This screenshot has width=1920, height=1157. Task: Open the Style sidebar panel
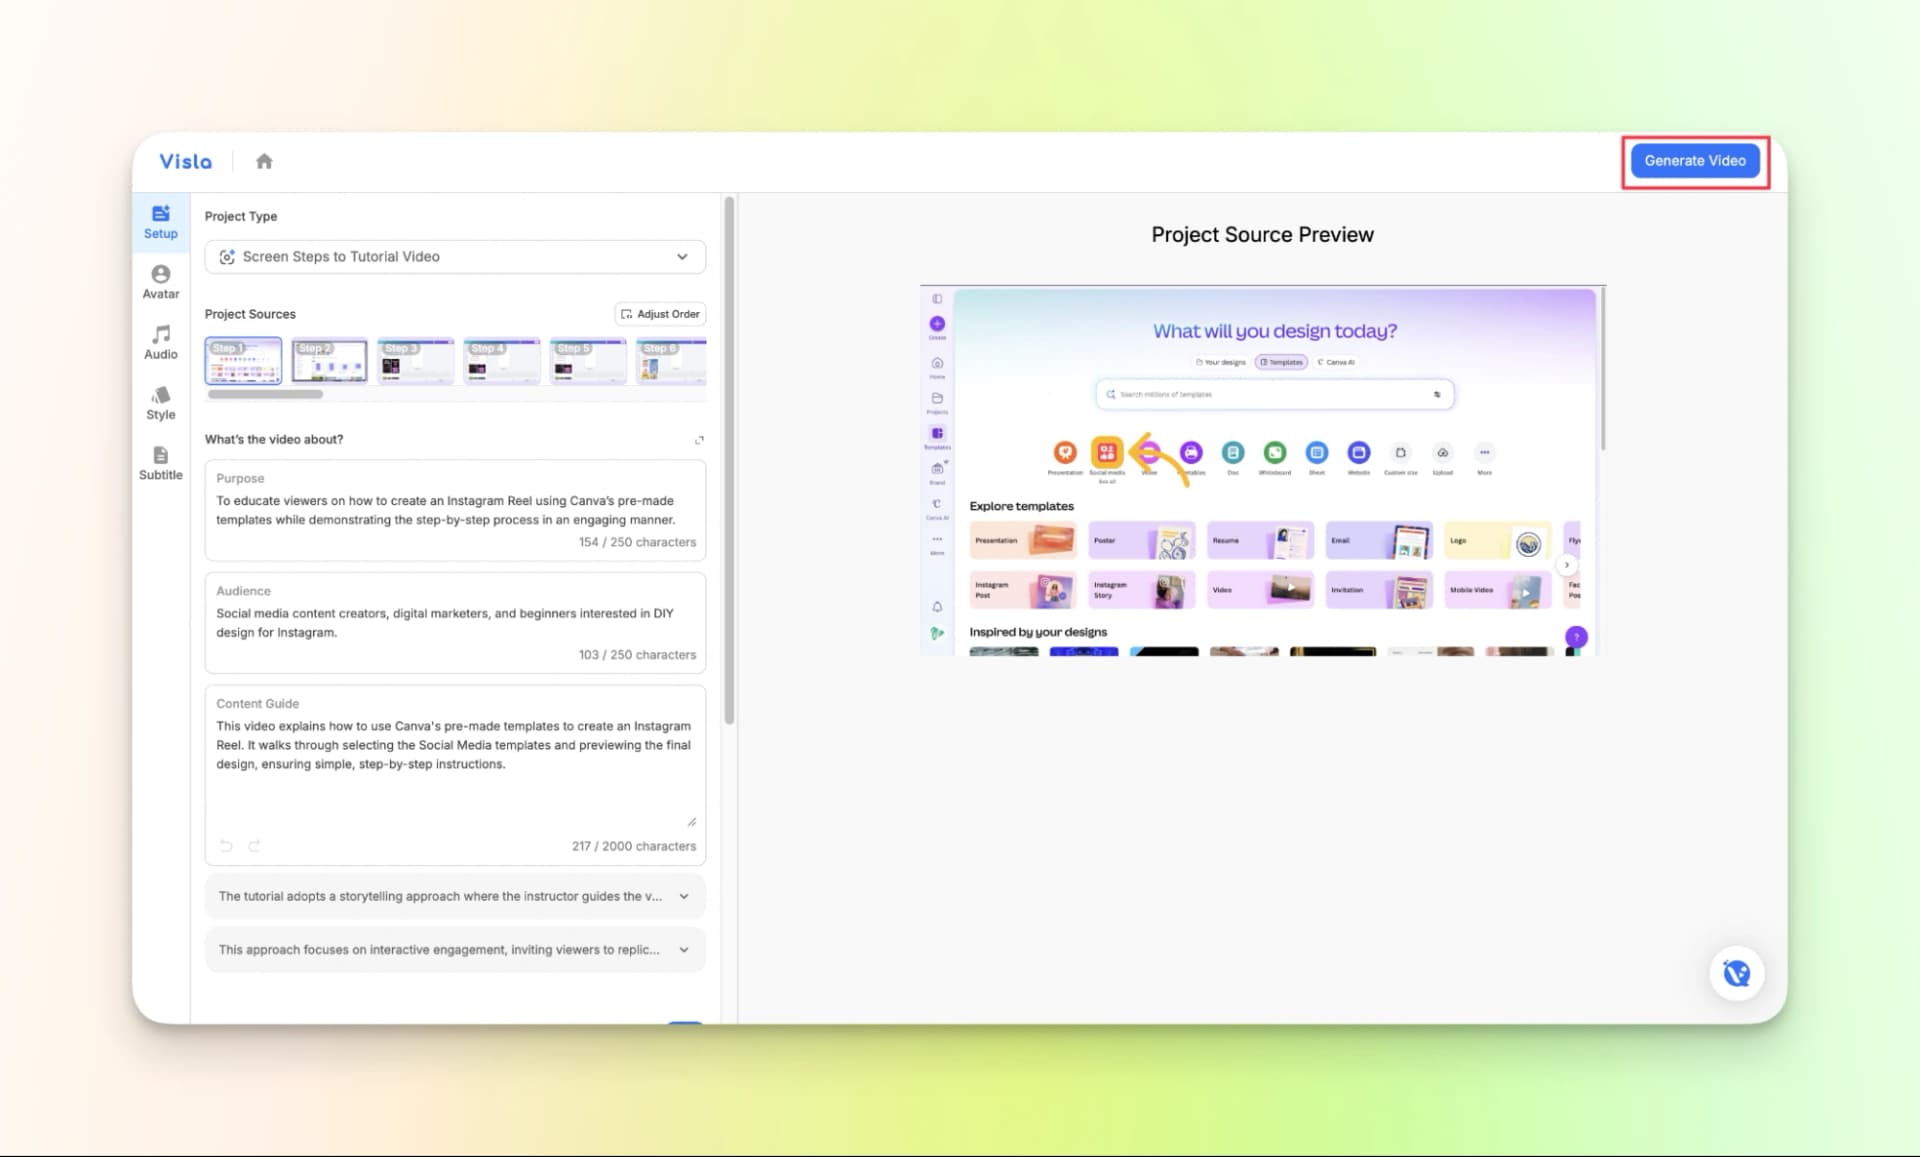160,402
